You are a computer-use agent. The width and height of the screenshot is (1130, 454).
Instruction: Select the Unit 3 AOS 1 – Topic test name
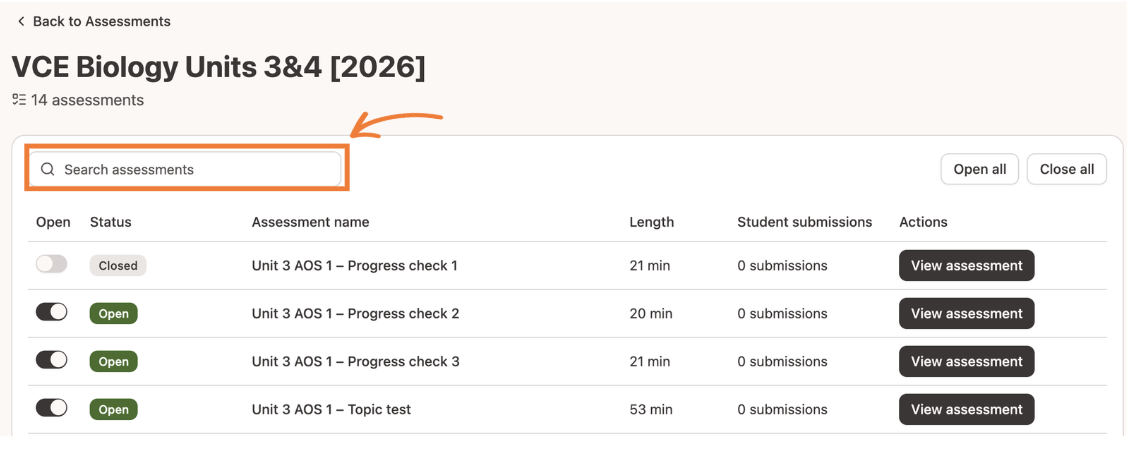point(332,409)
